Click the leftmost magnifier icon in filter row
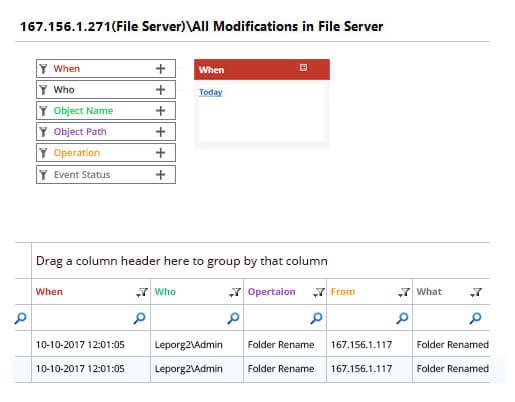This screenshot has width=515, height=402. [20, 318]
